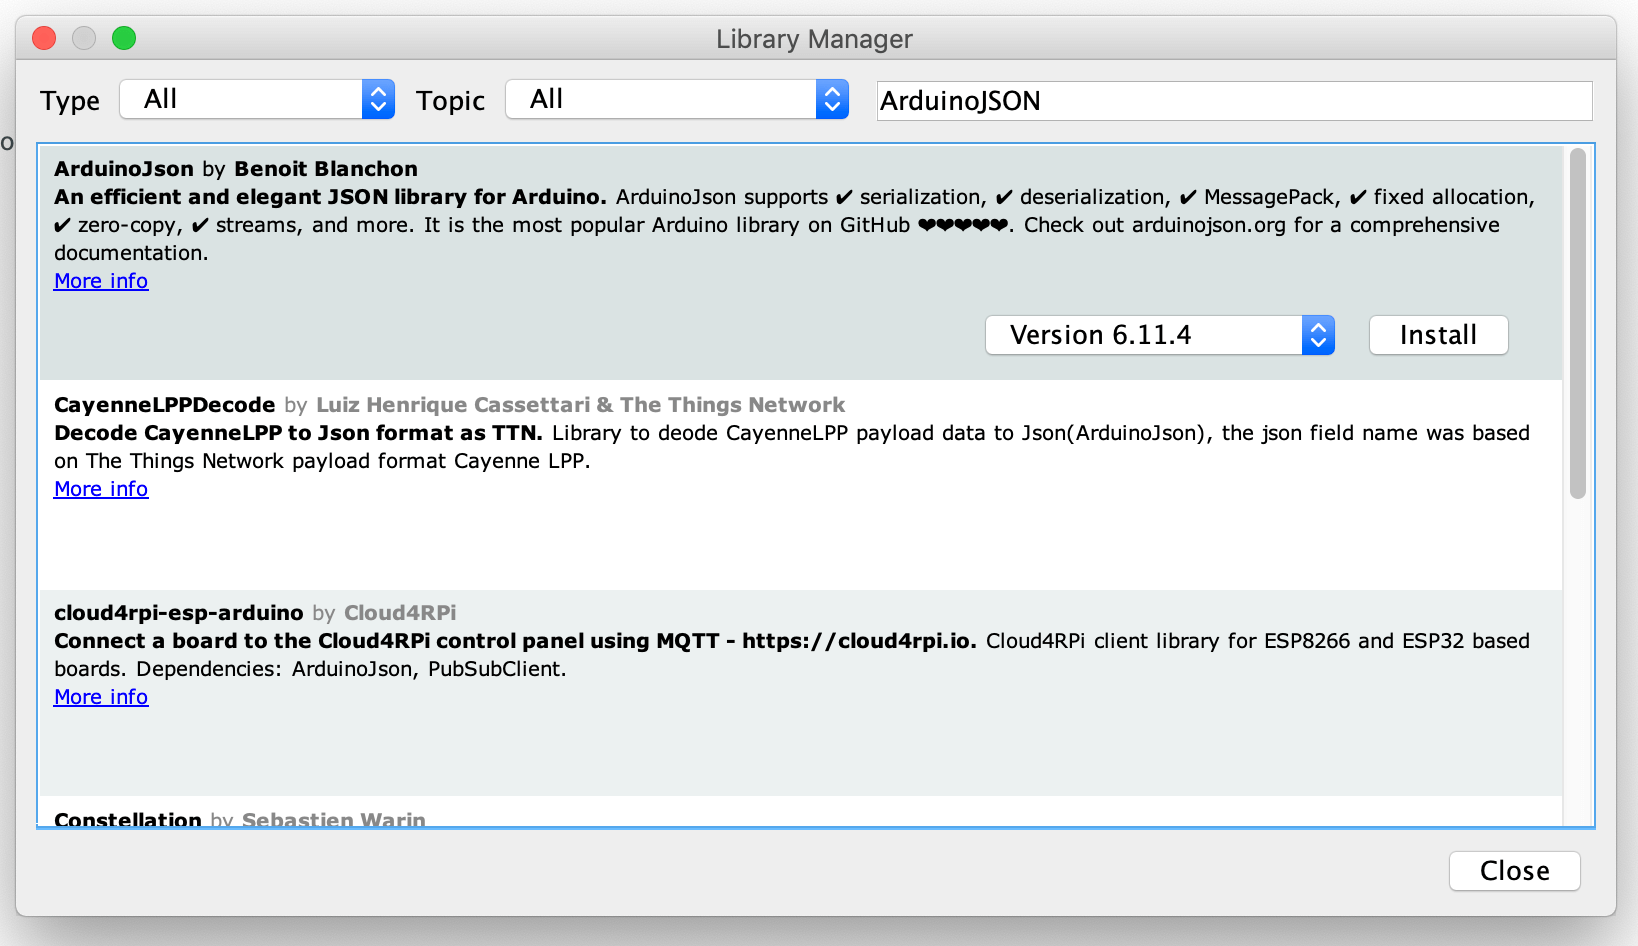Click the green window zoom button

[x=124, y=38]
